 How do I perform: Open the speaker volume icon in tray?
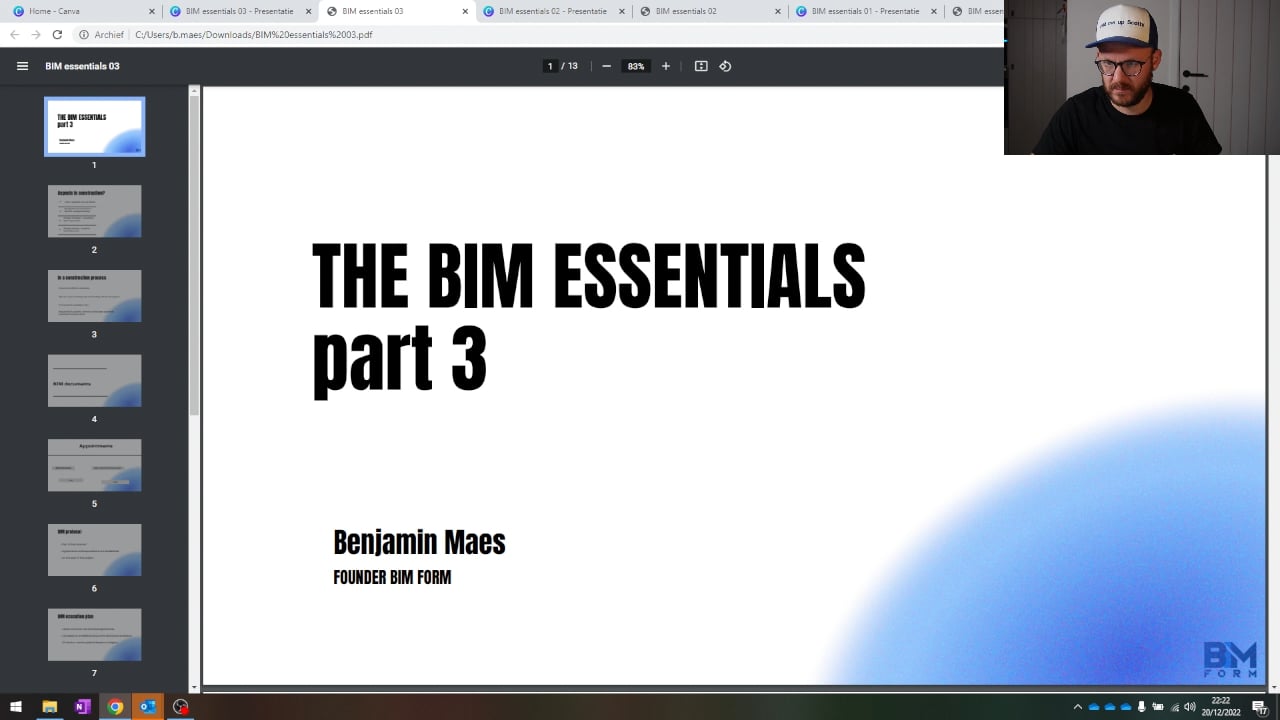pos(1190,706)
